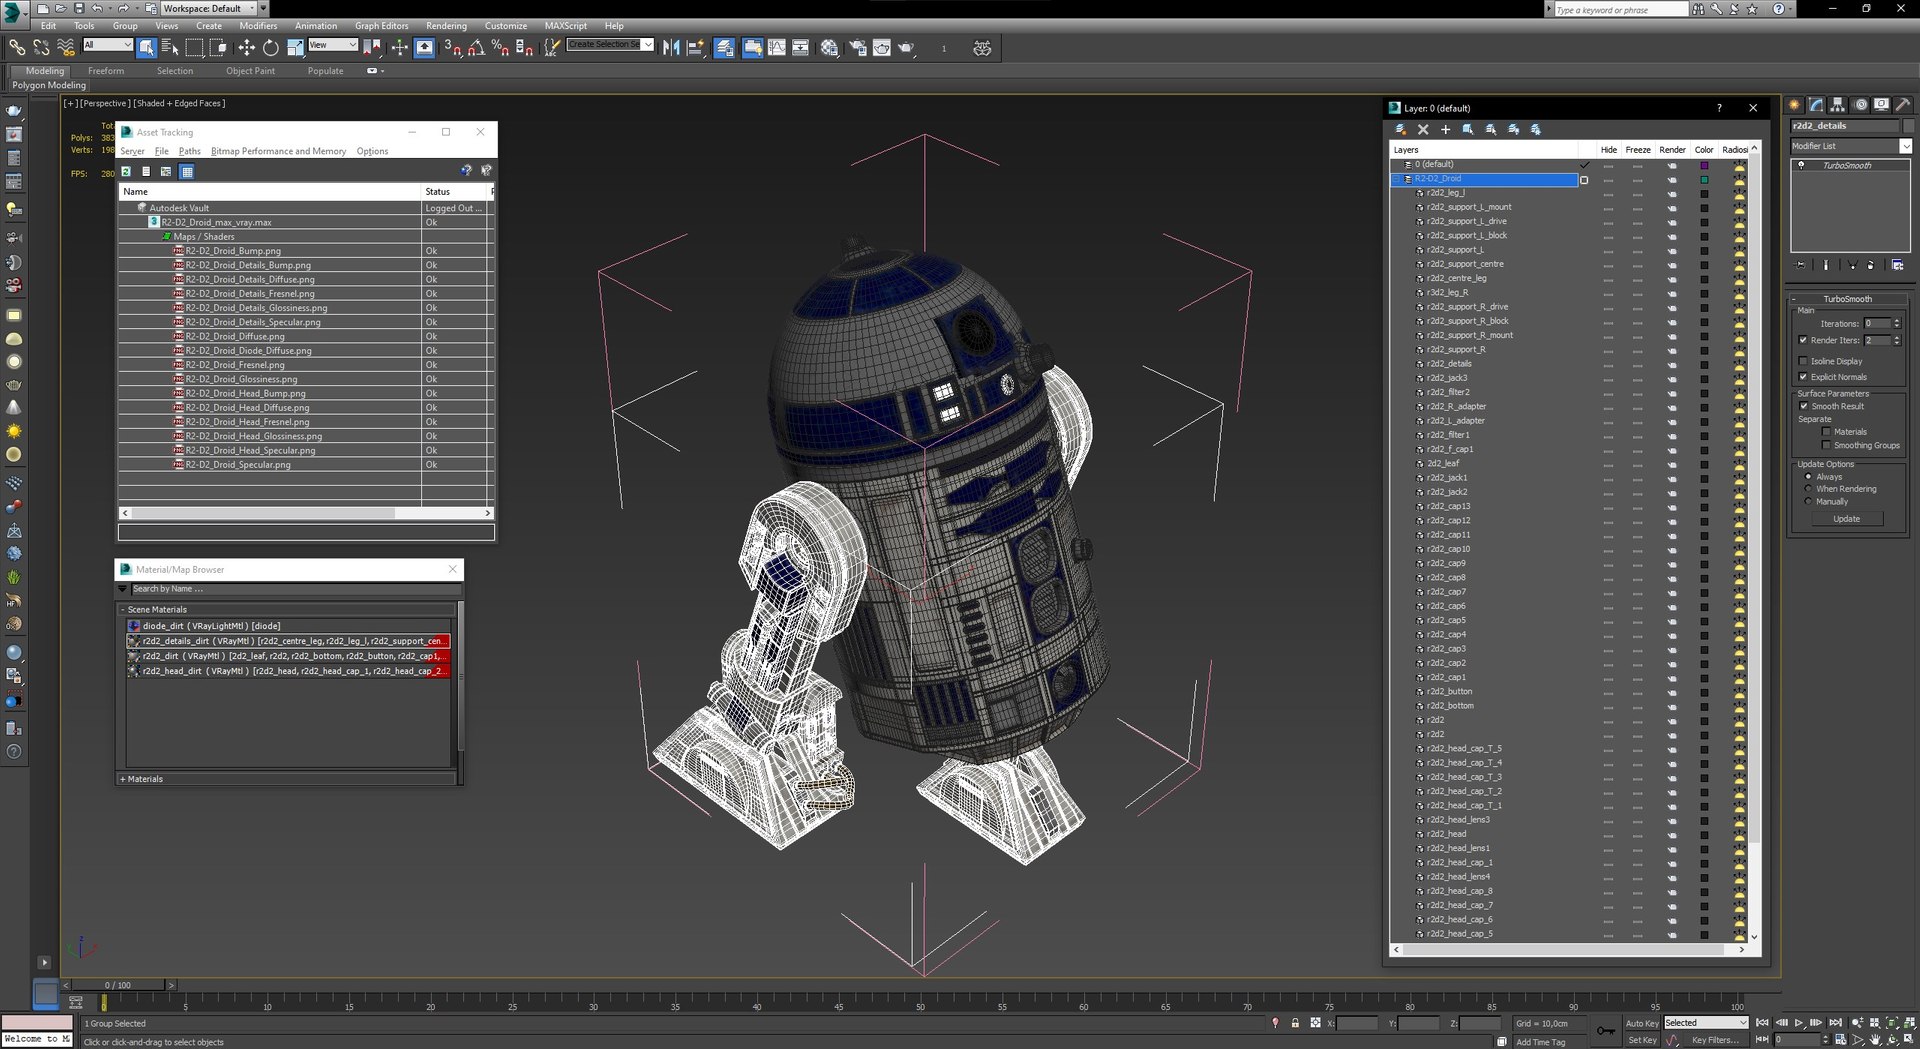The image size is (1920, 1049).
Task: Click the Auto Key button
Action: coord(1641,1023)
